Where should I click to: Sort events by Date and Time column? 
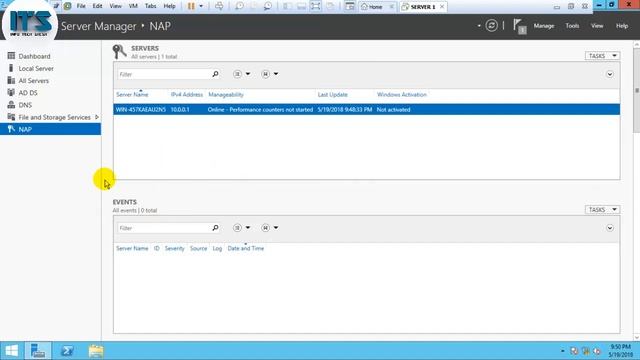[246, 249]
